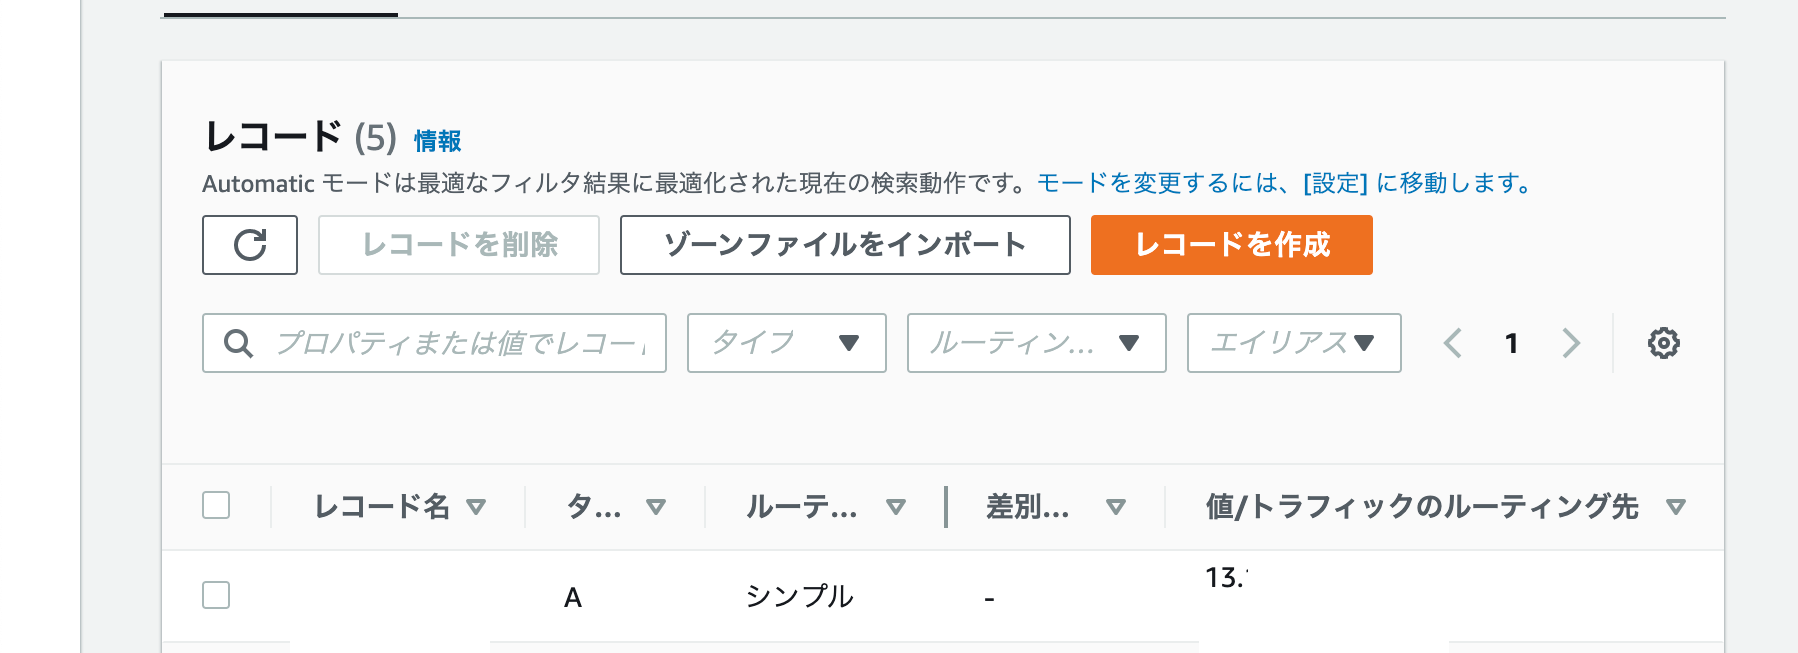This screenshot has height=653, width=1798.
Task: Check the A record row checkbox
Action: click(x=216, y=595)
